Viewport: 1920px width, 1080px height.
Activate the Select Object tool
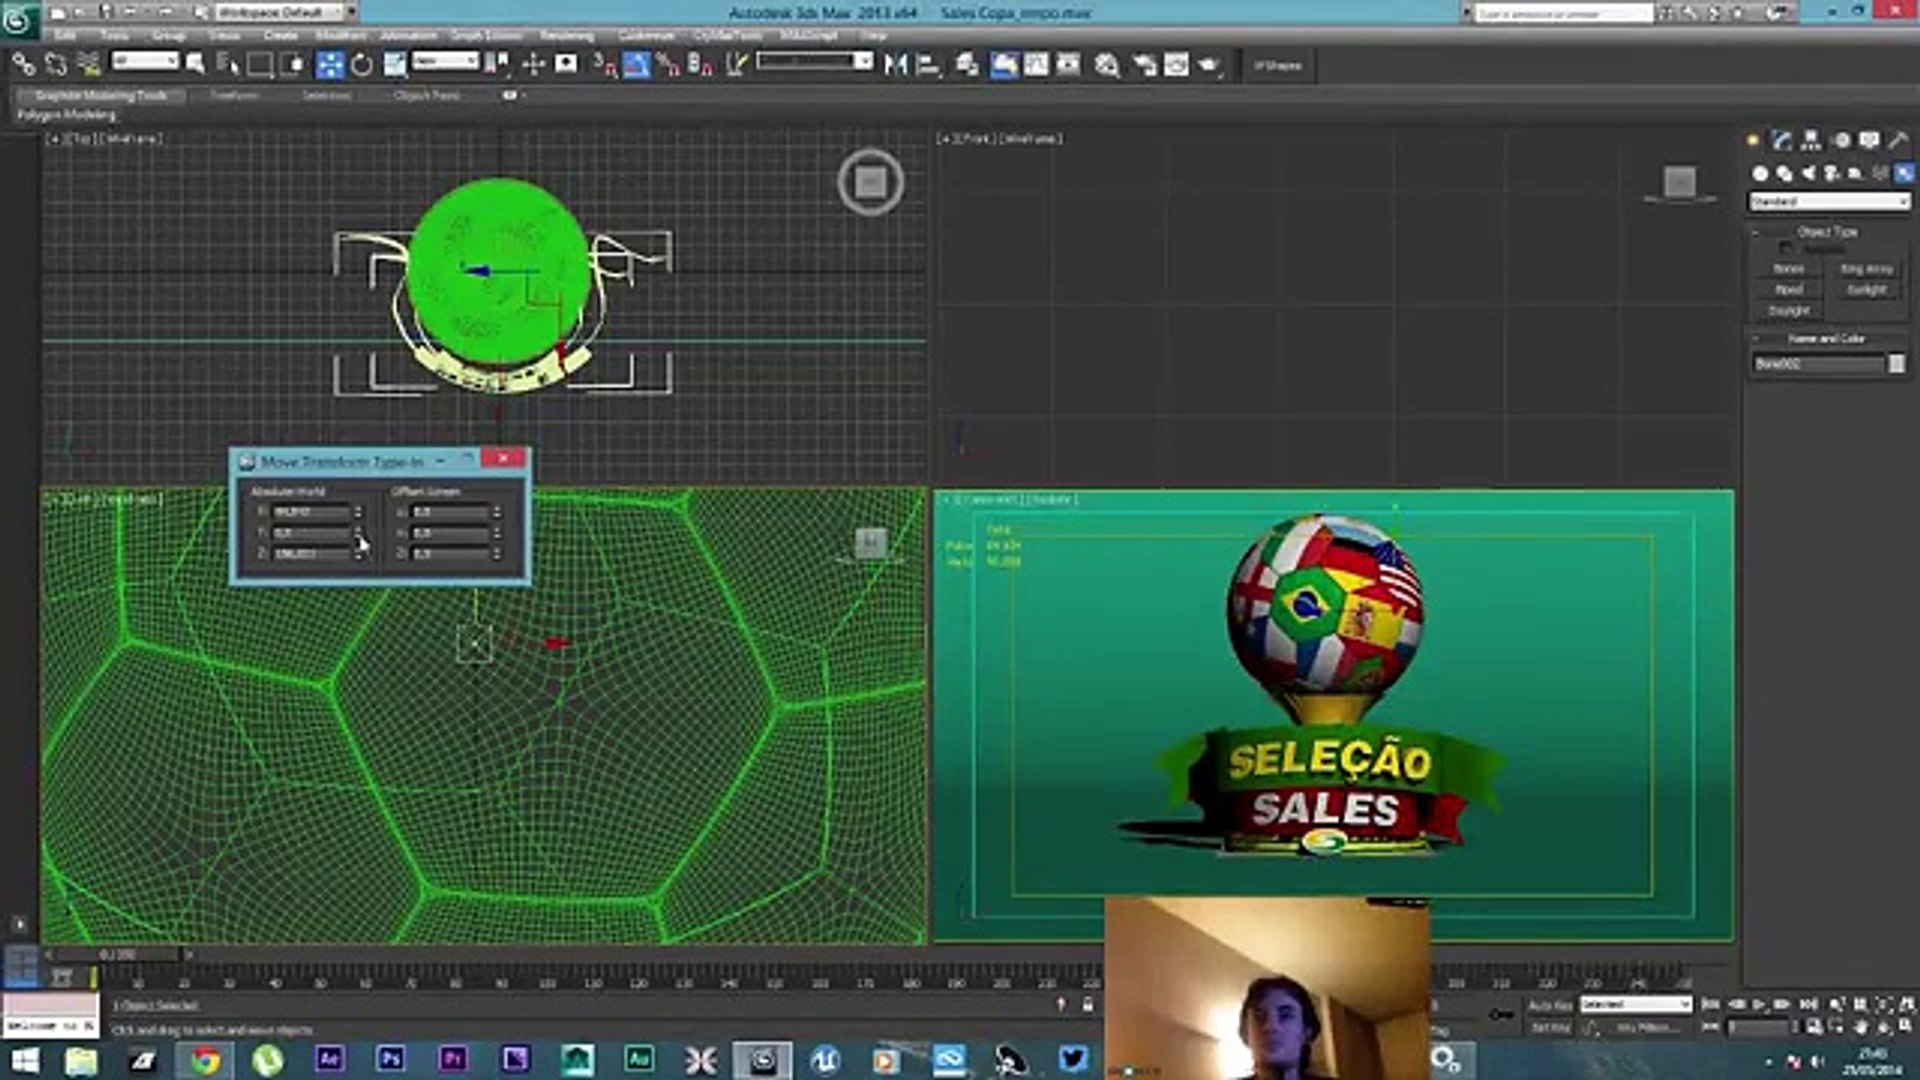coord(196,65)
